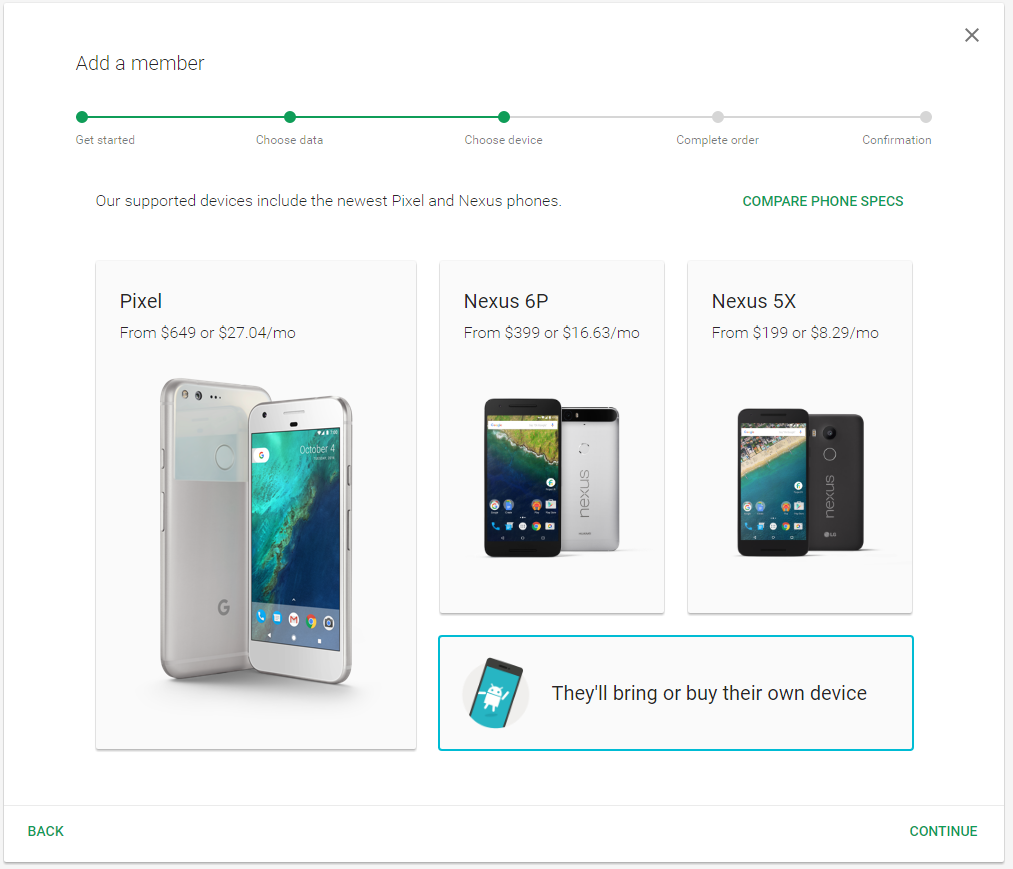Image resolution: width=1013 pixels, height=869 pixels.
Task: Click the Confirmation step dot
Action: (926, 117)
